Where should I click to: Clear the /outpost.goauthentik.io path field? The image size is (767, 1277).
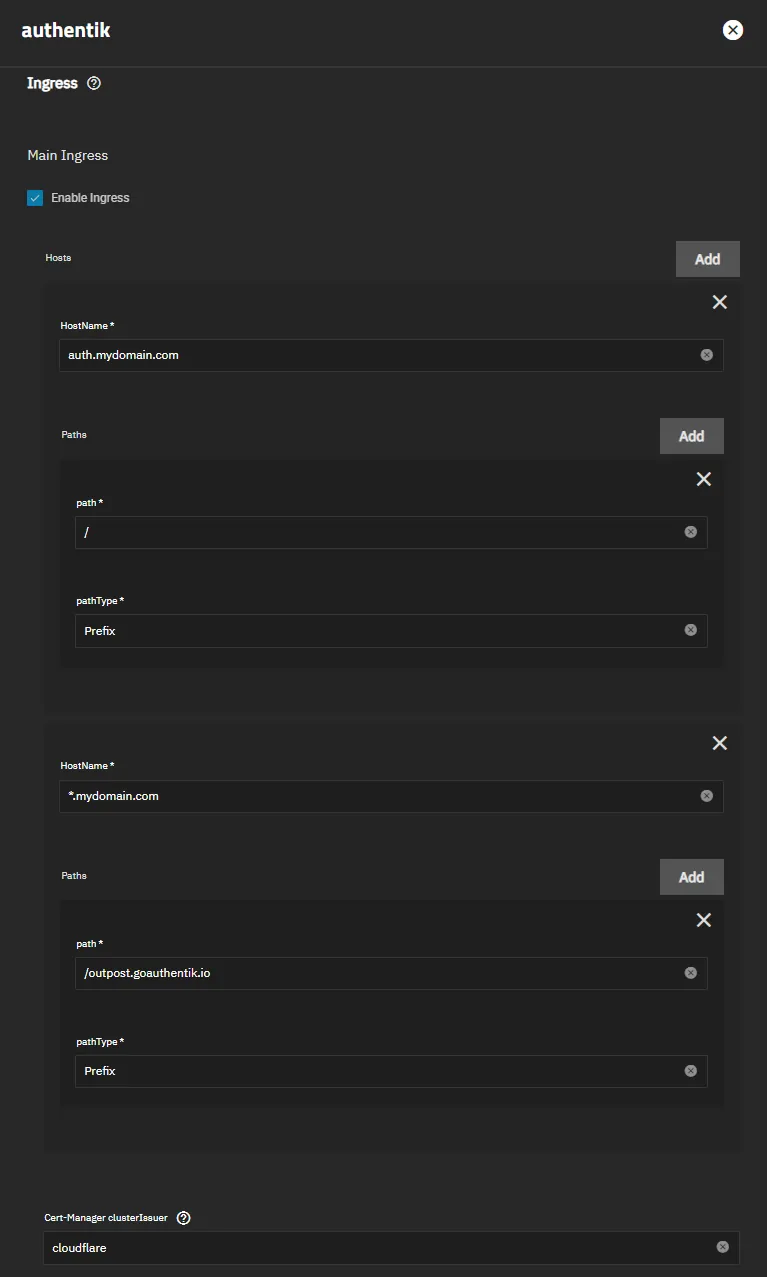point(691,973)
